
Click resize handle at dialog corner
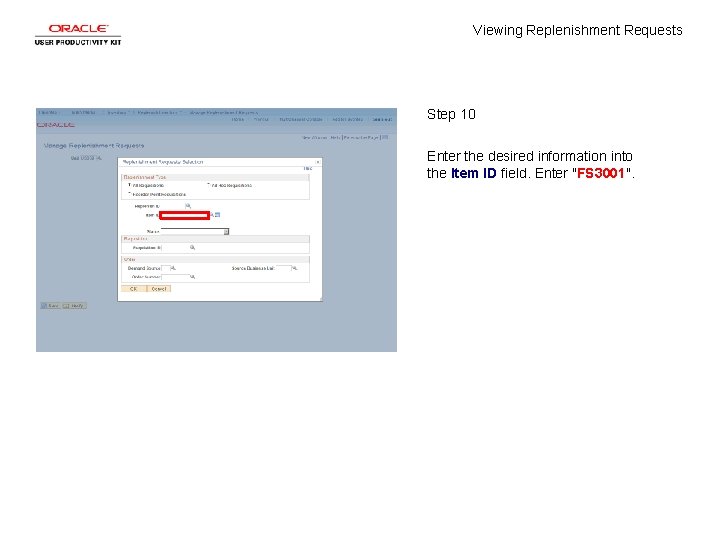pos(321,299)
